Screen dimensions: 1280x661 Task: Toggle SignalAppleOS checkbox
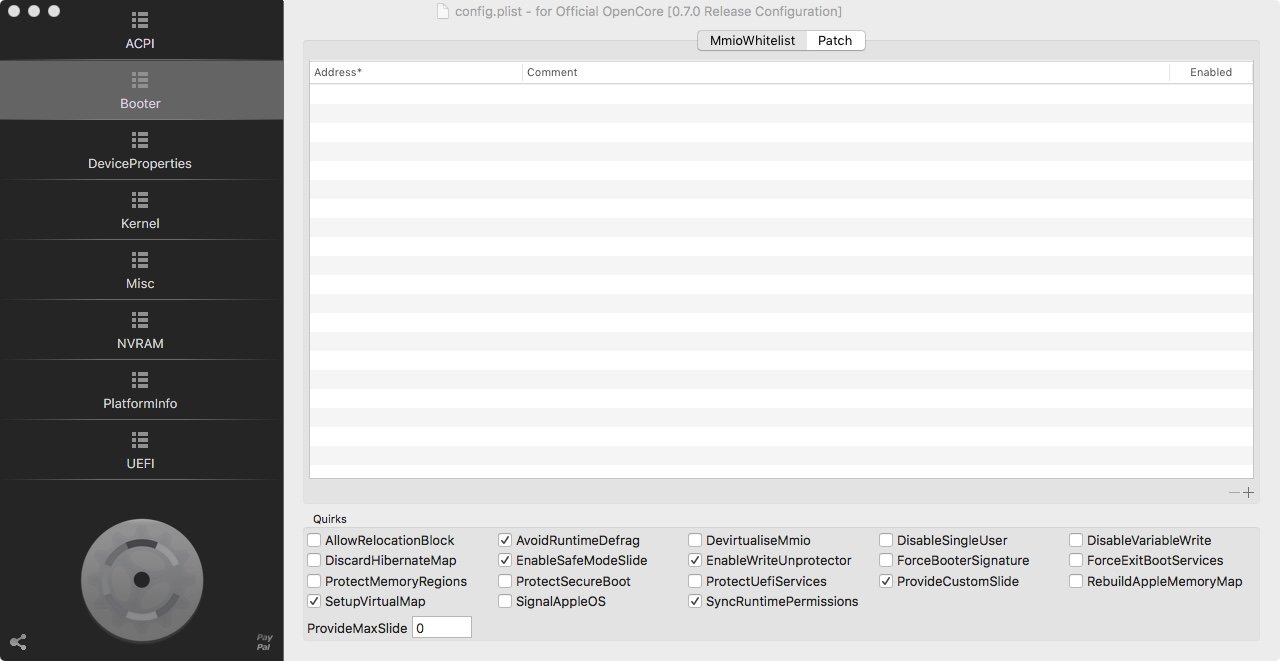pyautogui.click(x=506, y=601)
